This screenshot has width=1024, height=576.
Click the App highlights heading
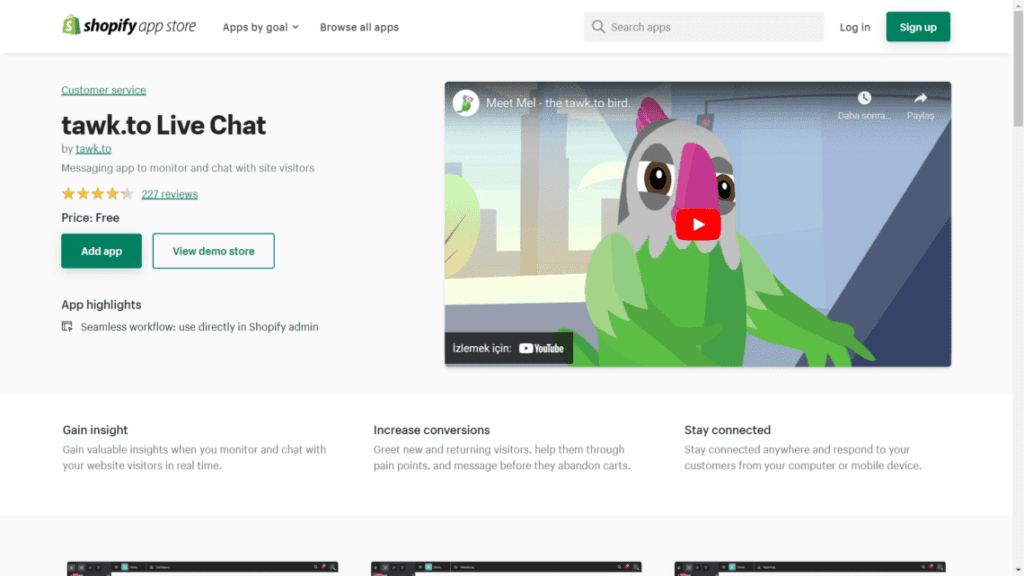pyautogui.click(x=101, y=304)
